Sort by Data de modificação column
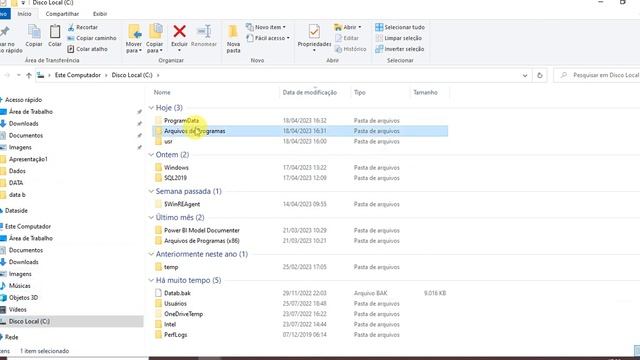The width and height of the screenshot is (640, 360). (309, 93)
